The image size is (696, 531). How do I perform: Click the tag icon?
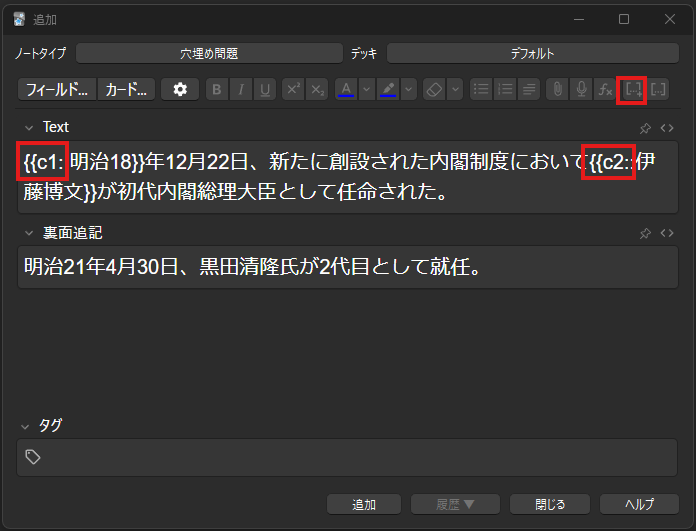pyautogui.click(x=33, y=457)
